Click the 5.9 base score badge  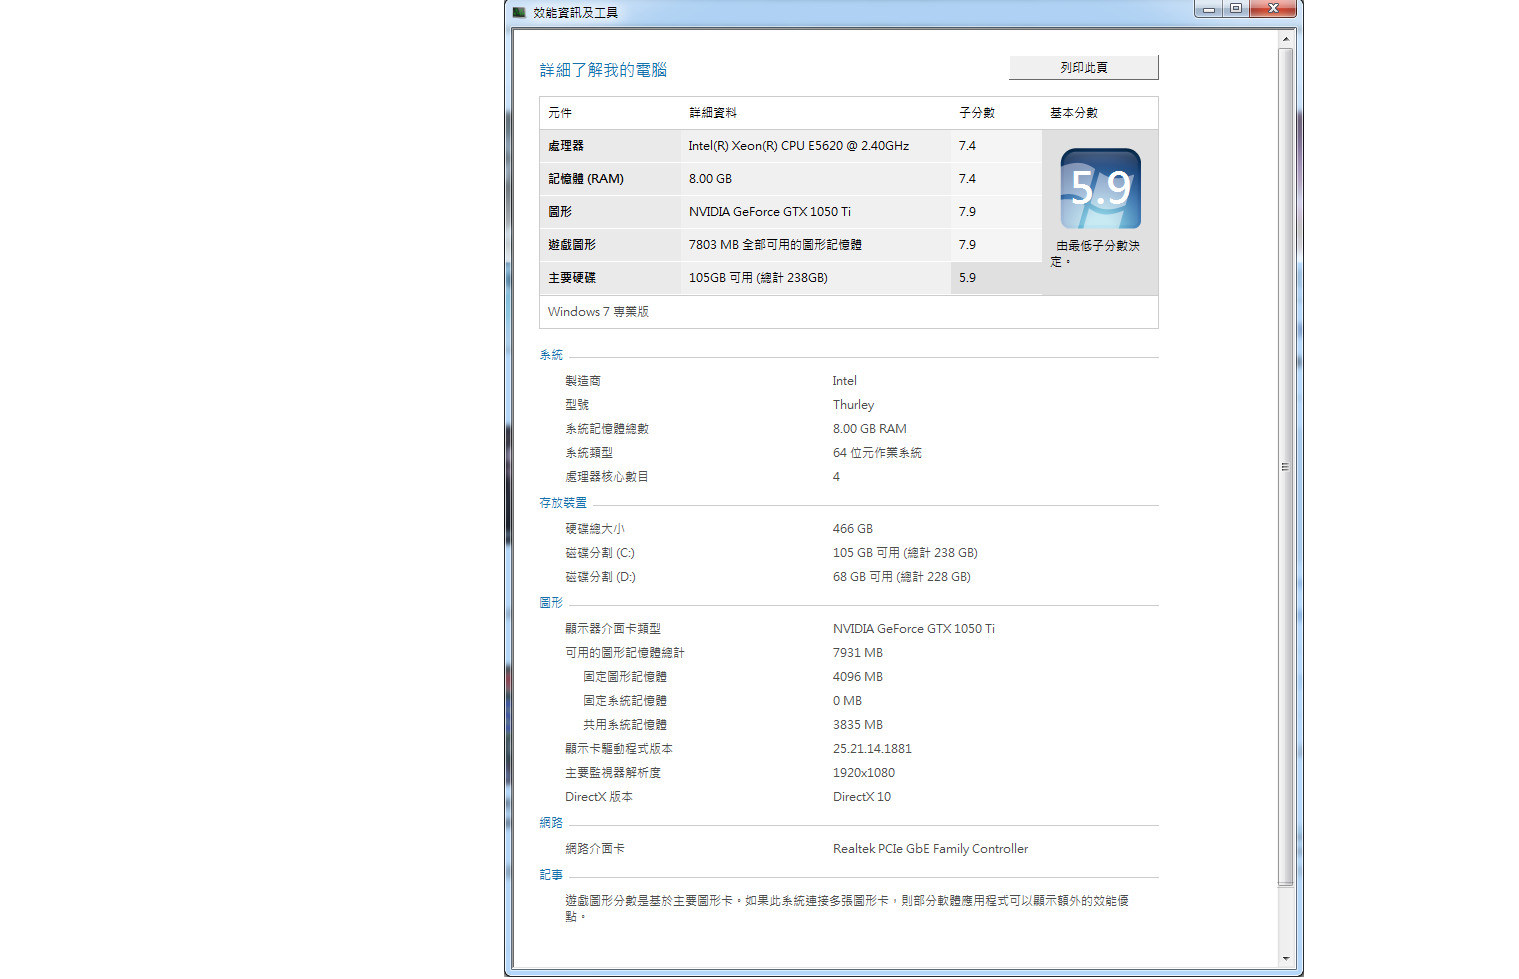coord(1099,188)
